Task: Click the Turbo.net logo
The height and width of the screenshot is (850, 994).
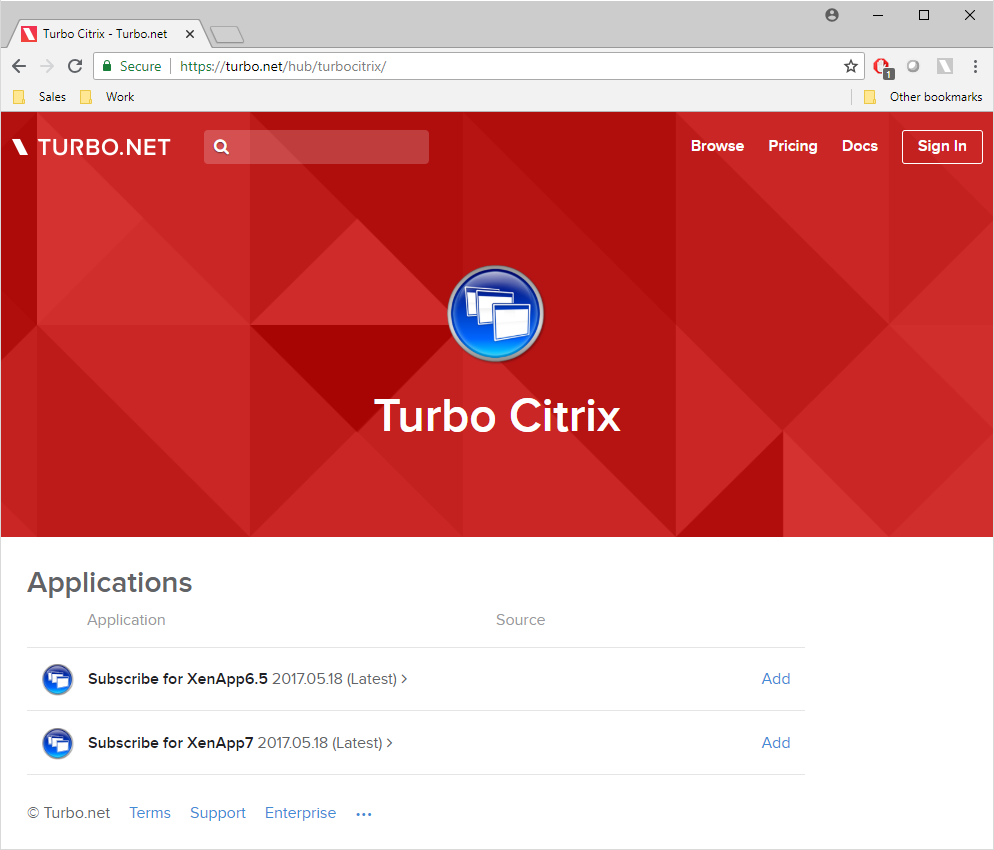Action: point(90,147)
